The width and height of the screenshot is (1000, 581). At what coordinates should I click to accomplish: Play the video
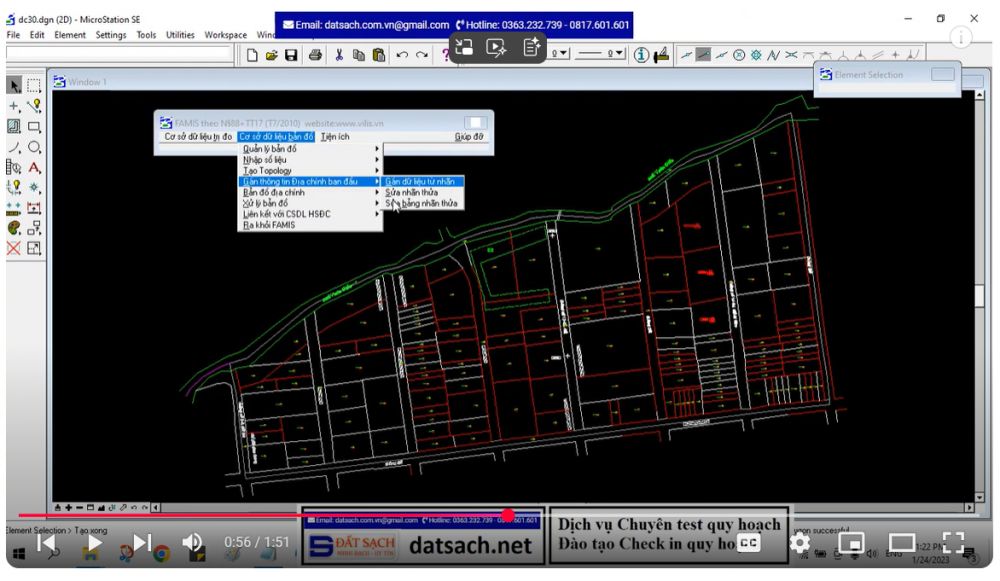(x=94, y=542)
